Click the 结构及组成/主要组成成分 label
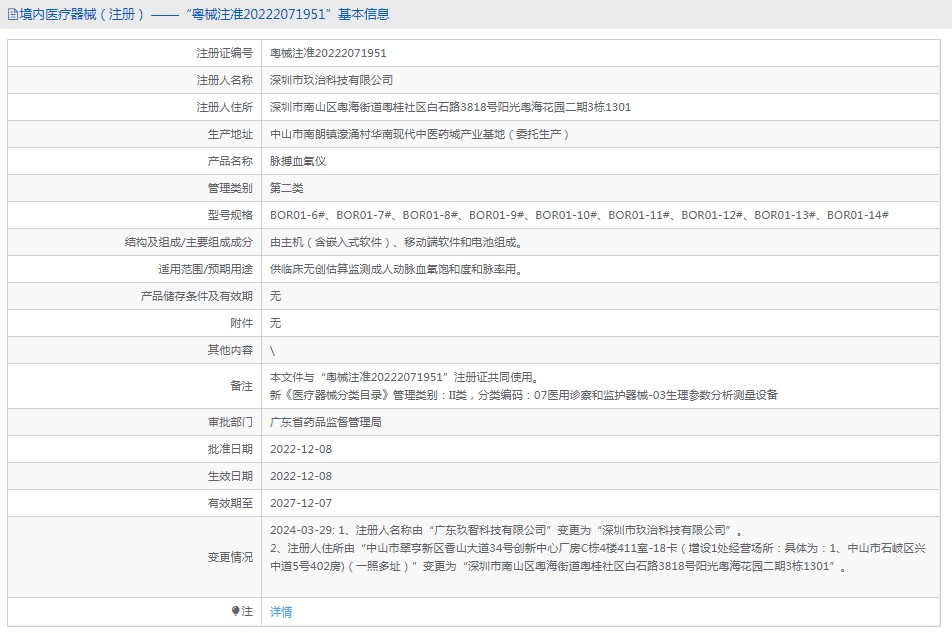The image size is (952, 633). tap(189, 242)
